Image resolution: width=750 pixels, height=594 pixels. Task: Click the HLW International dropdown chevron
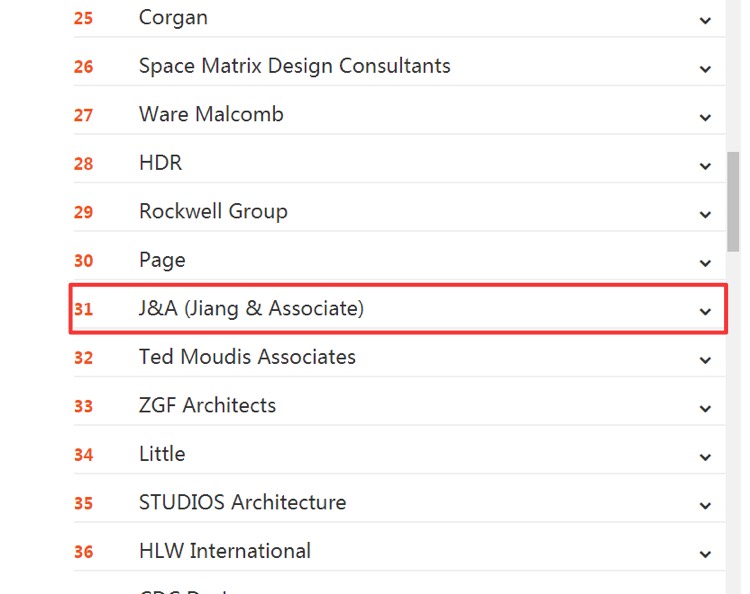[x=705, y=554]
